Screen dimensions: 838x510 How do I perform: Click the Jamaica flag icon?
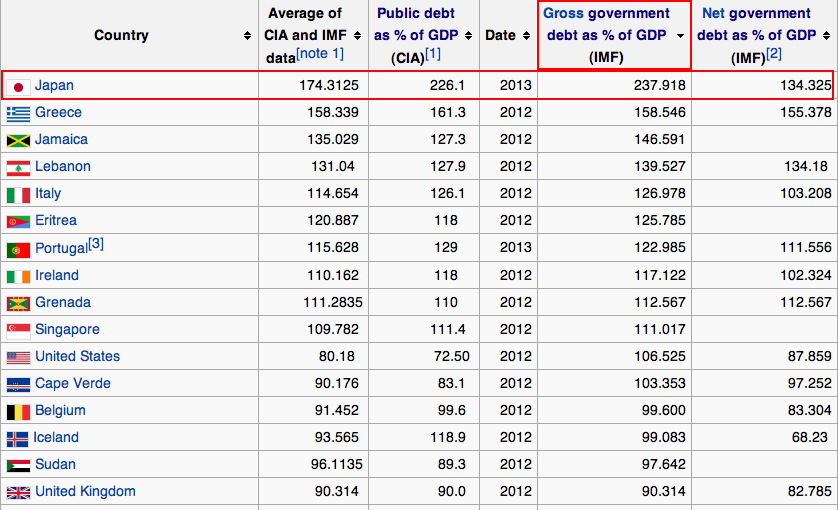18,140
